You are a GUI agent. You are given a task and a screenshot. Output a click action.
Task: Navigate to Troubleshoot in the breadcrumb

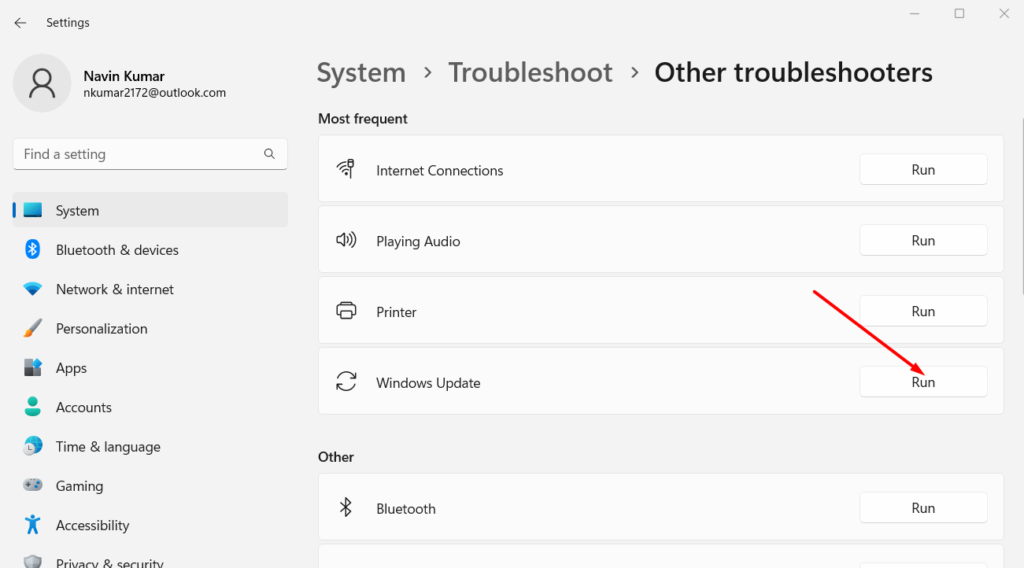coord(530,73)
